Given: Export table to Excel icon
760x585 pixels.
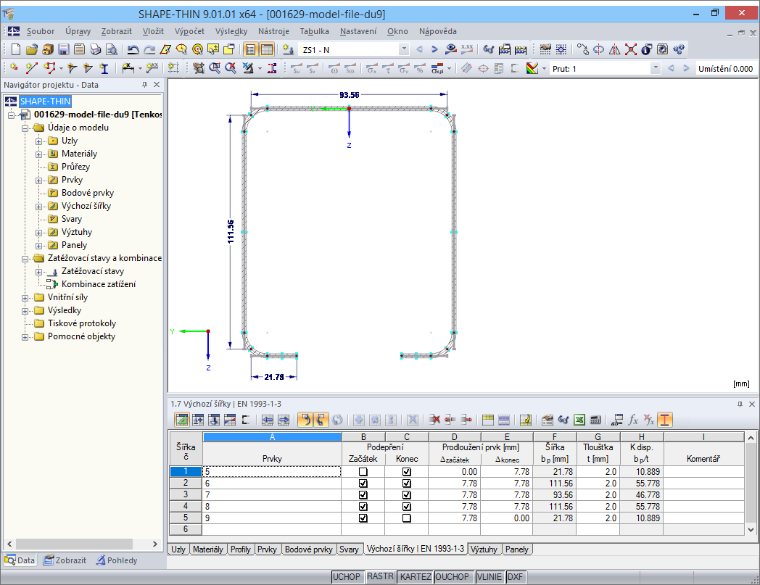Looking at the screenshot, I should 579,420.
